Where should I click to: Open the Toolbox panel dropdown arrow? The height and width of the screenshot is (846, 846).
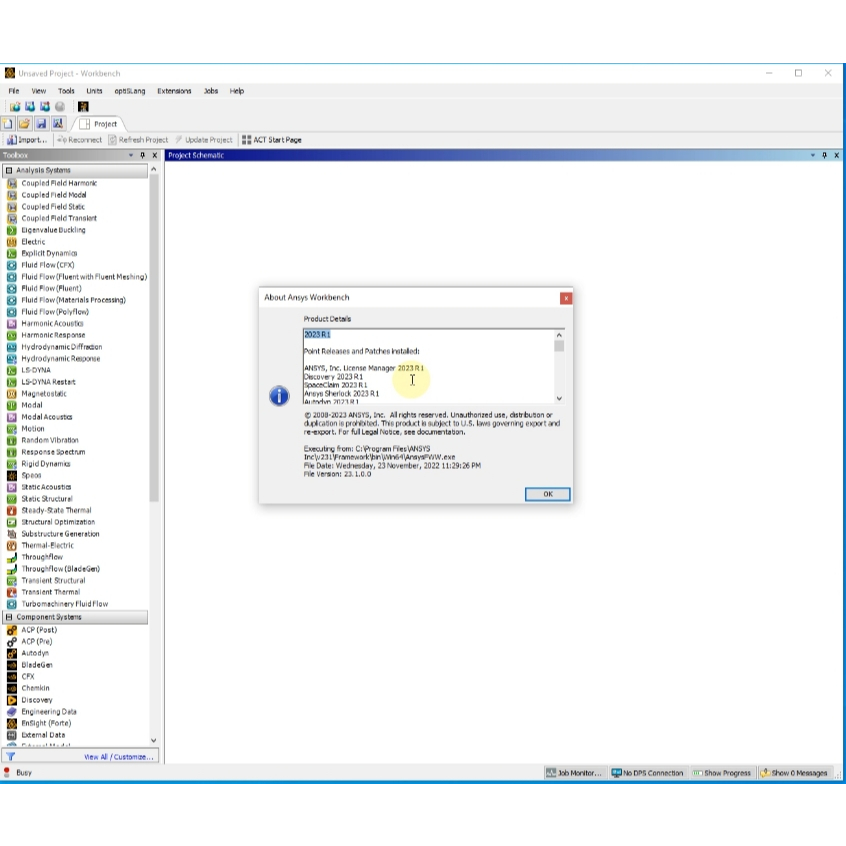coord(131,155)
